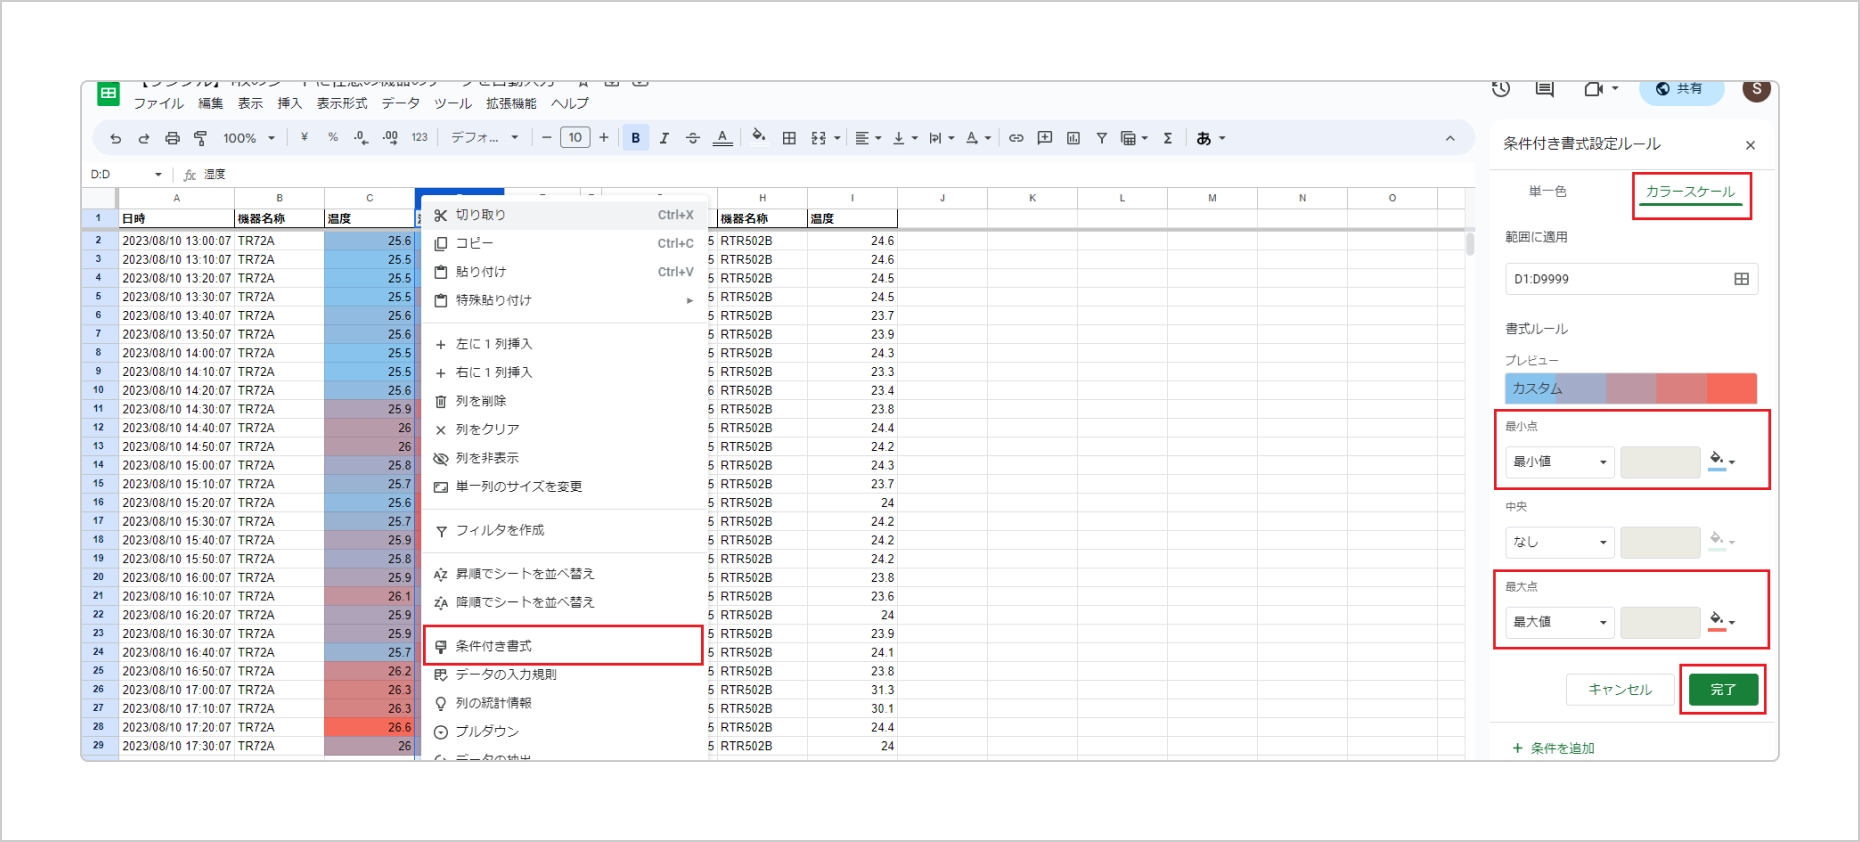Image resolution: width=1860 pixels, height=842 pixels.
Task: Toggle strikethrough formatting
Action: click(693, 138)
